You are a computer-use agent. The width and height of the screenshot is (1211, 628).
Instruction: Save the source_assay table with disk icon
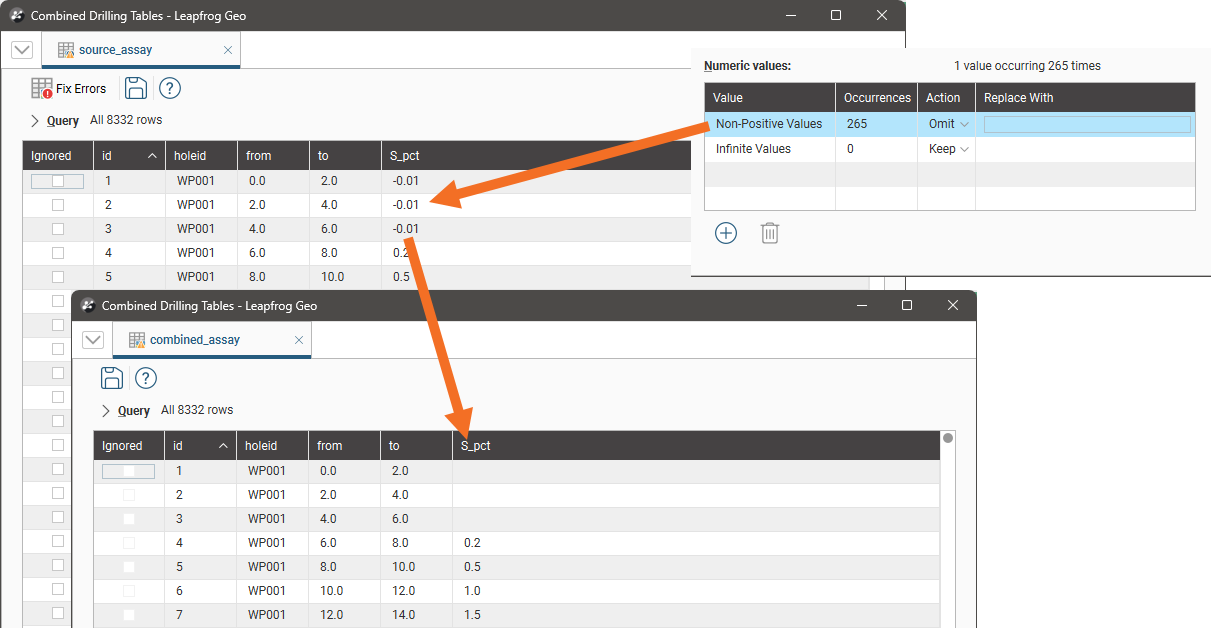pyautogui.click(x=136, y=88)
